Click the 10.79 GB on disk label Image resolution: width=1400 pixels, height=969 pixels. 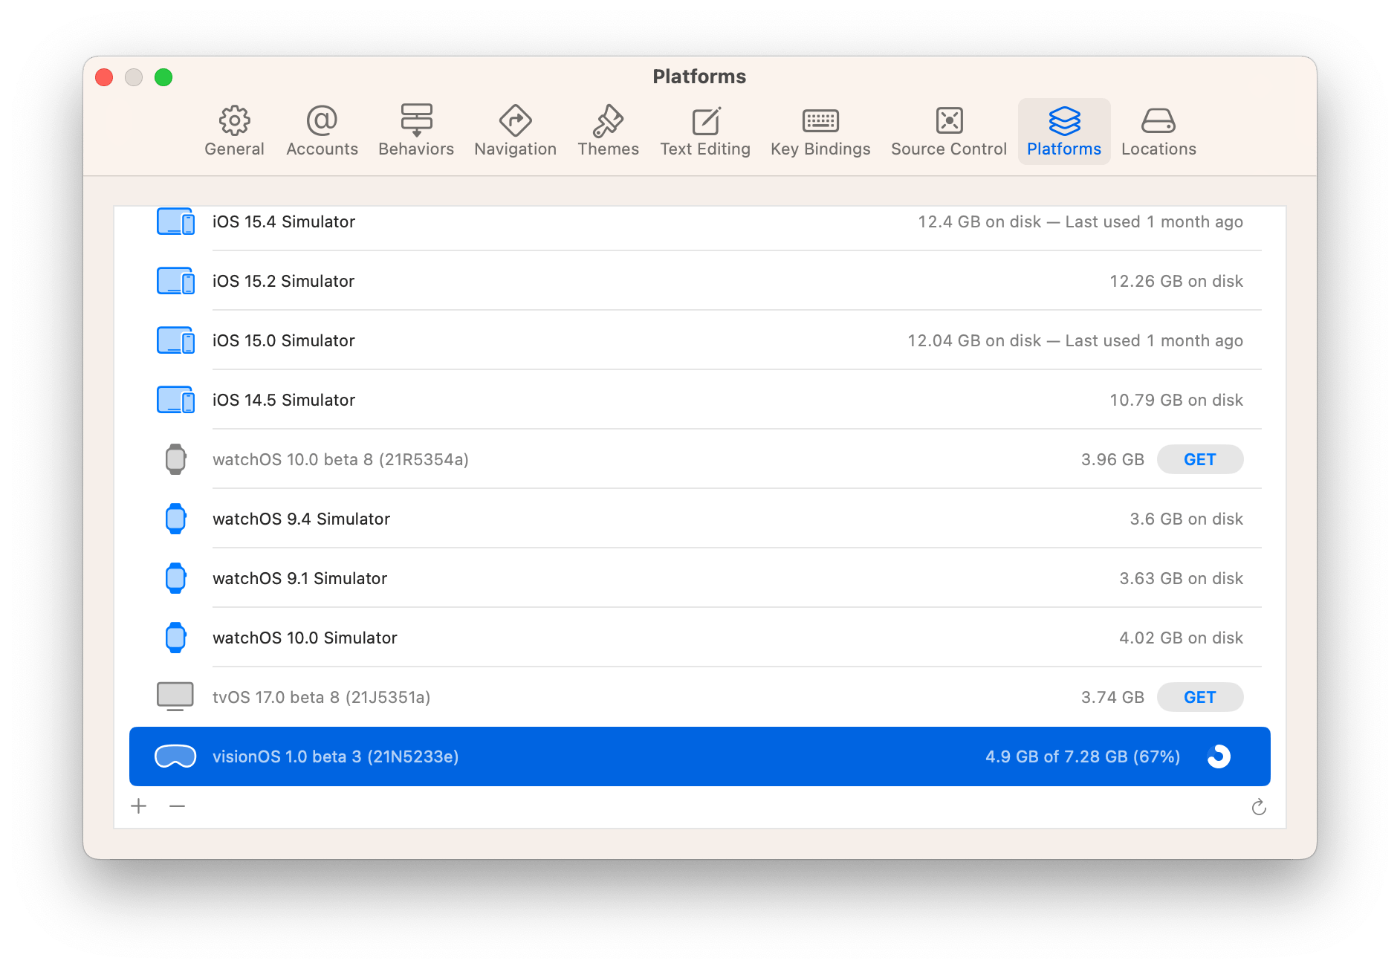tap(1176, 400)
